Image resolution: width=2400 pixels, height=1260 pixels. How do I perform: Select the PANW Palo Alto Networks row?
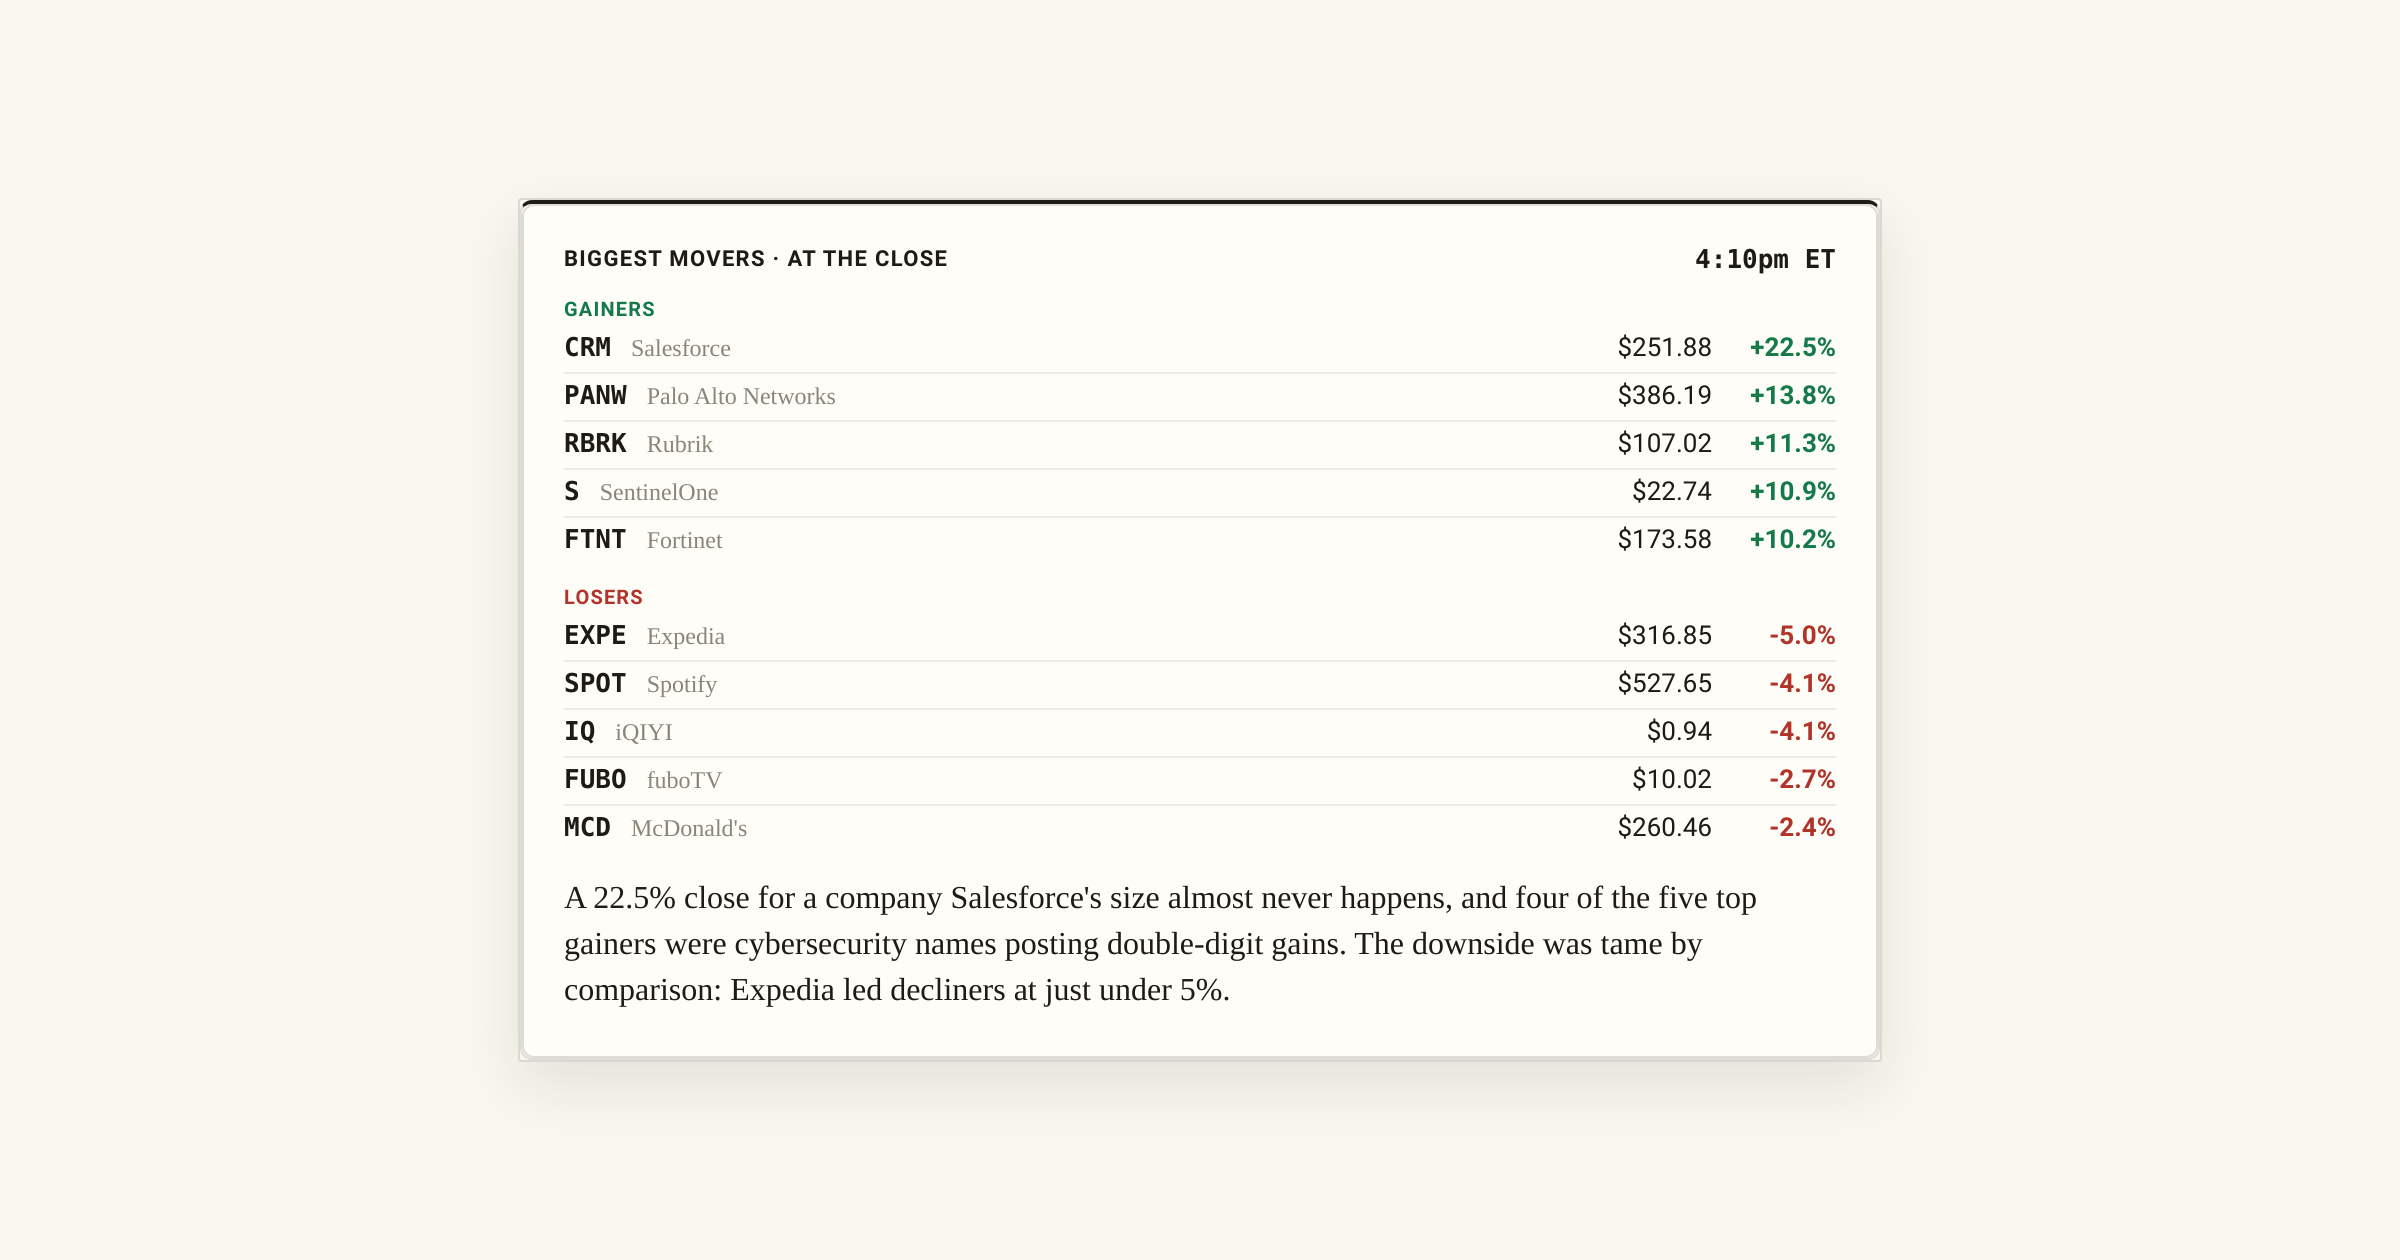1200,396
